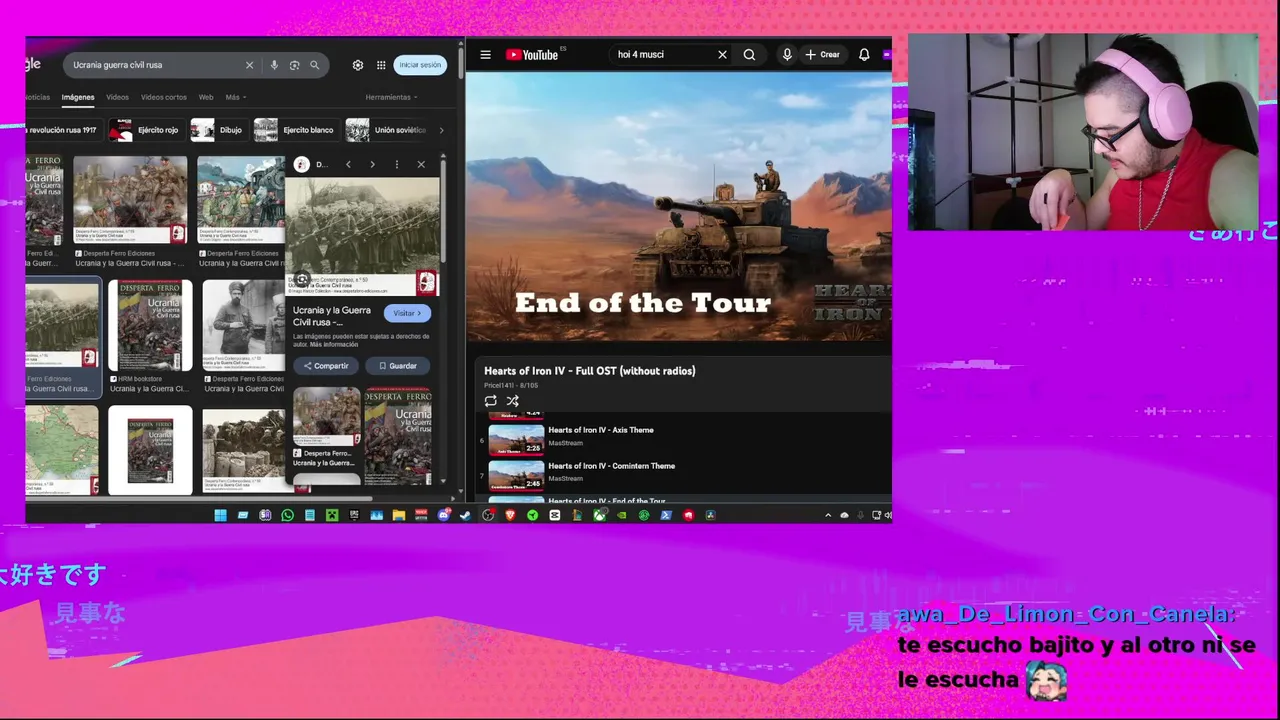Show hidden system tray icons
Image resolution: width=1280 pixels, height=720 pixels.
828,515
